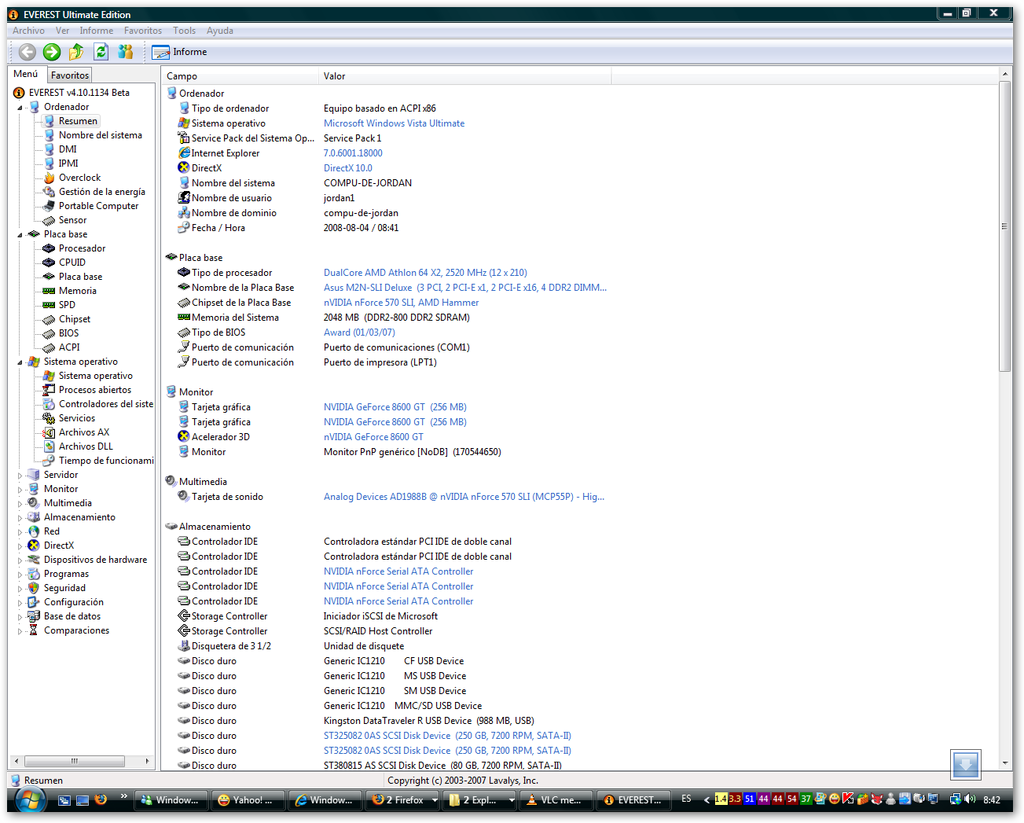This screenshot has width=1024, height=823.
Task: Click the Campo column header
Action: (240, 76)
